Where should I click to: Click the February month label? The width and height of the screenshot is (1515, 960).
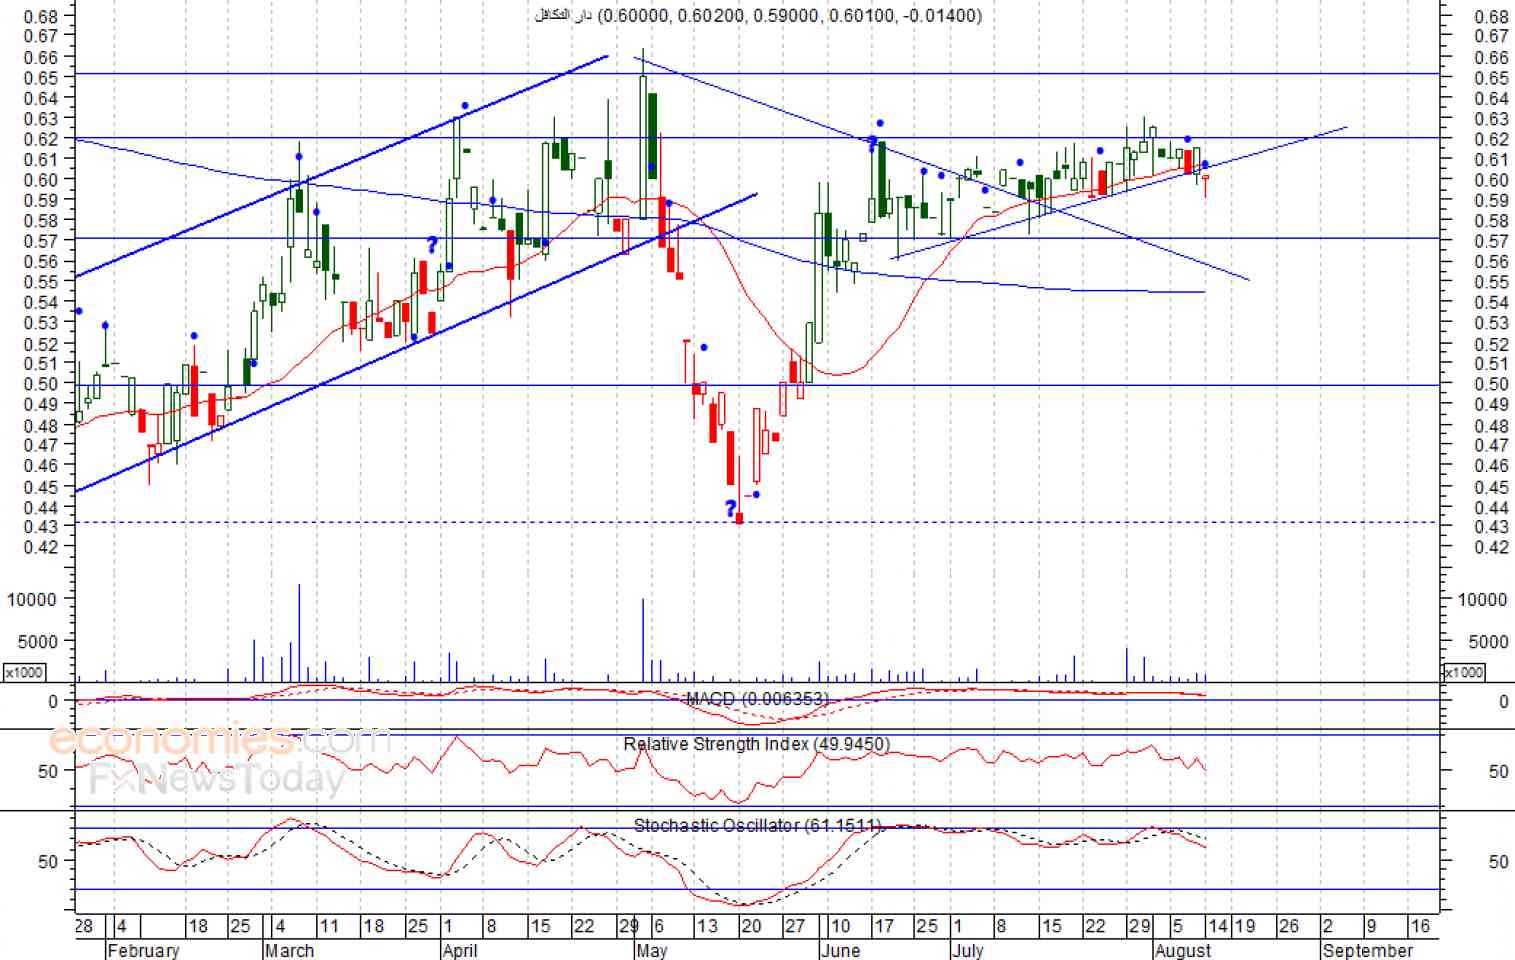(143, 950)
